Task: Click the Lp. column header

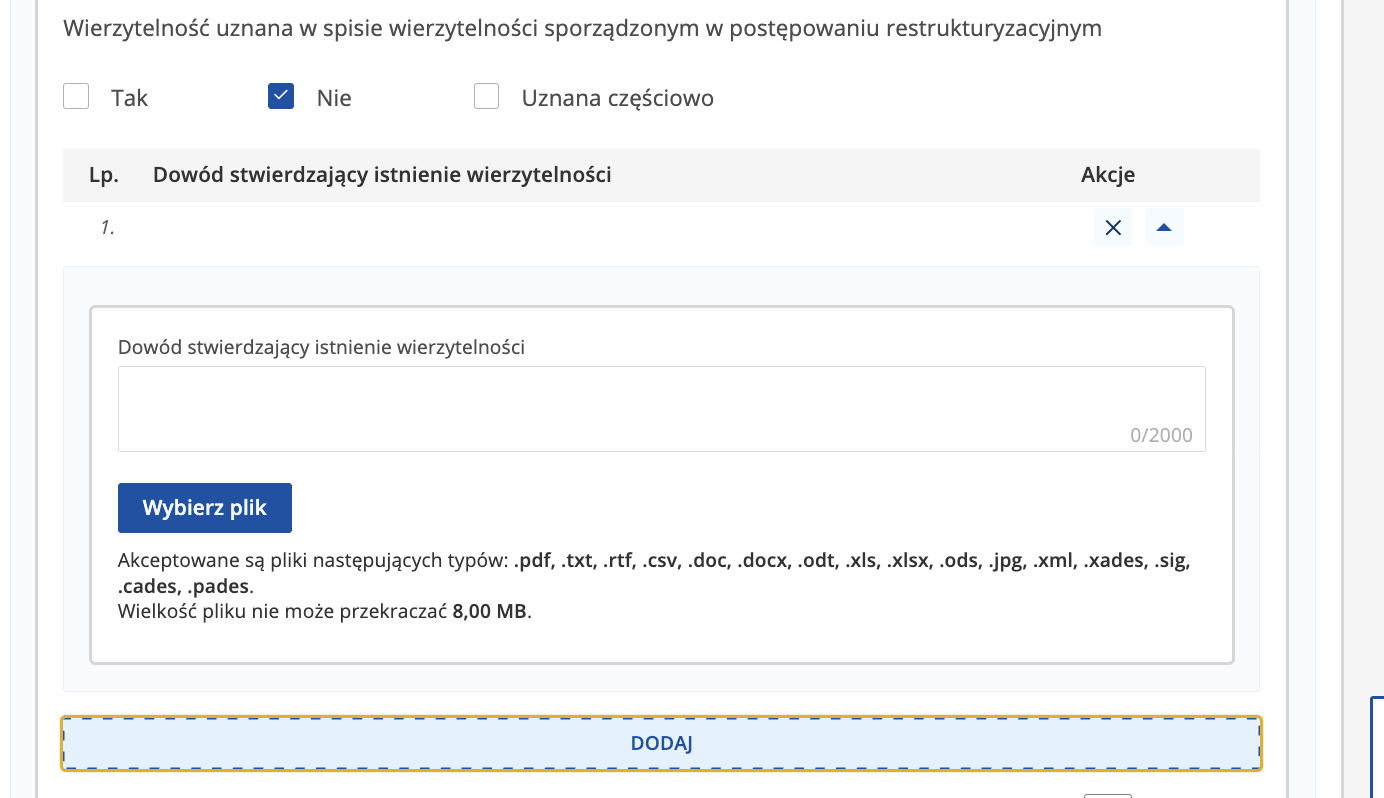Action: [x=104, y=175]
